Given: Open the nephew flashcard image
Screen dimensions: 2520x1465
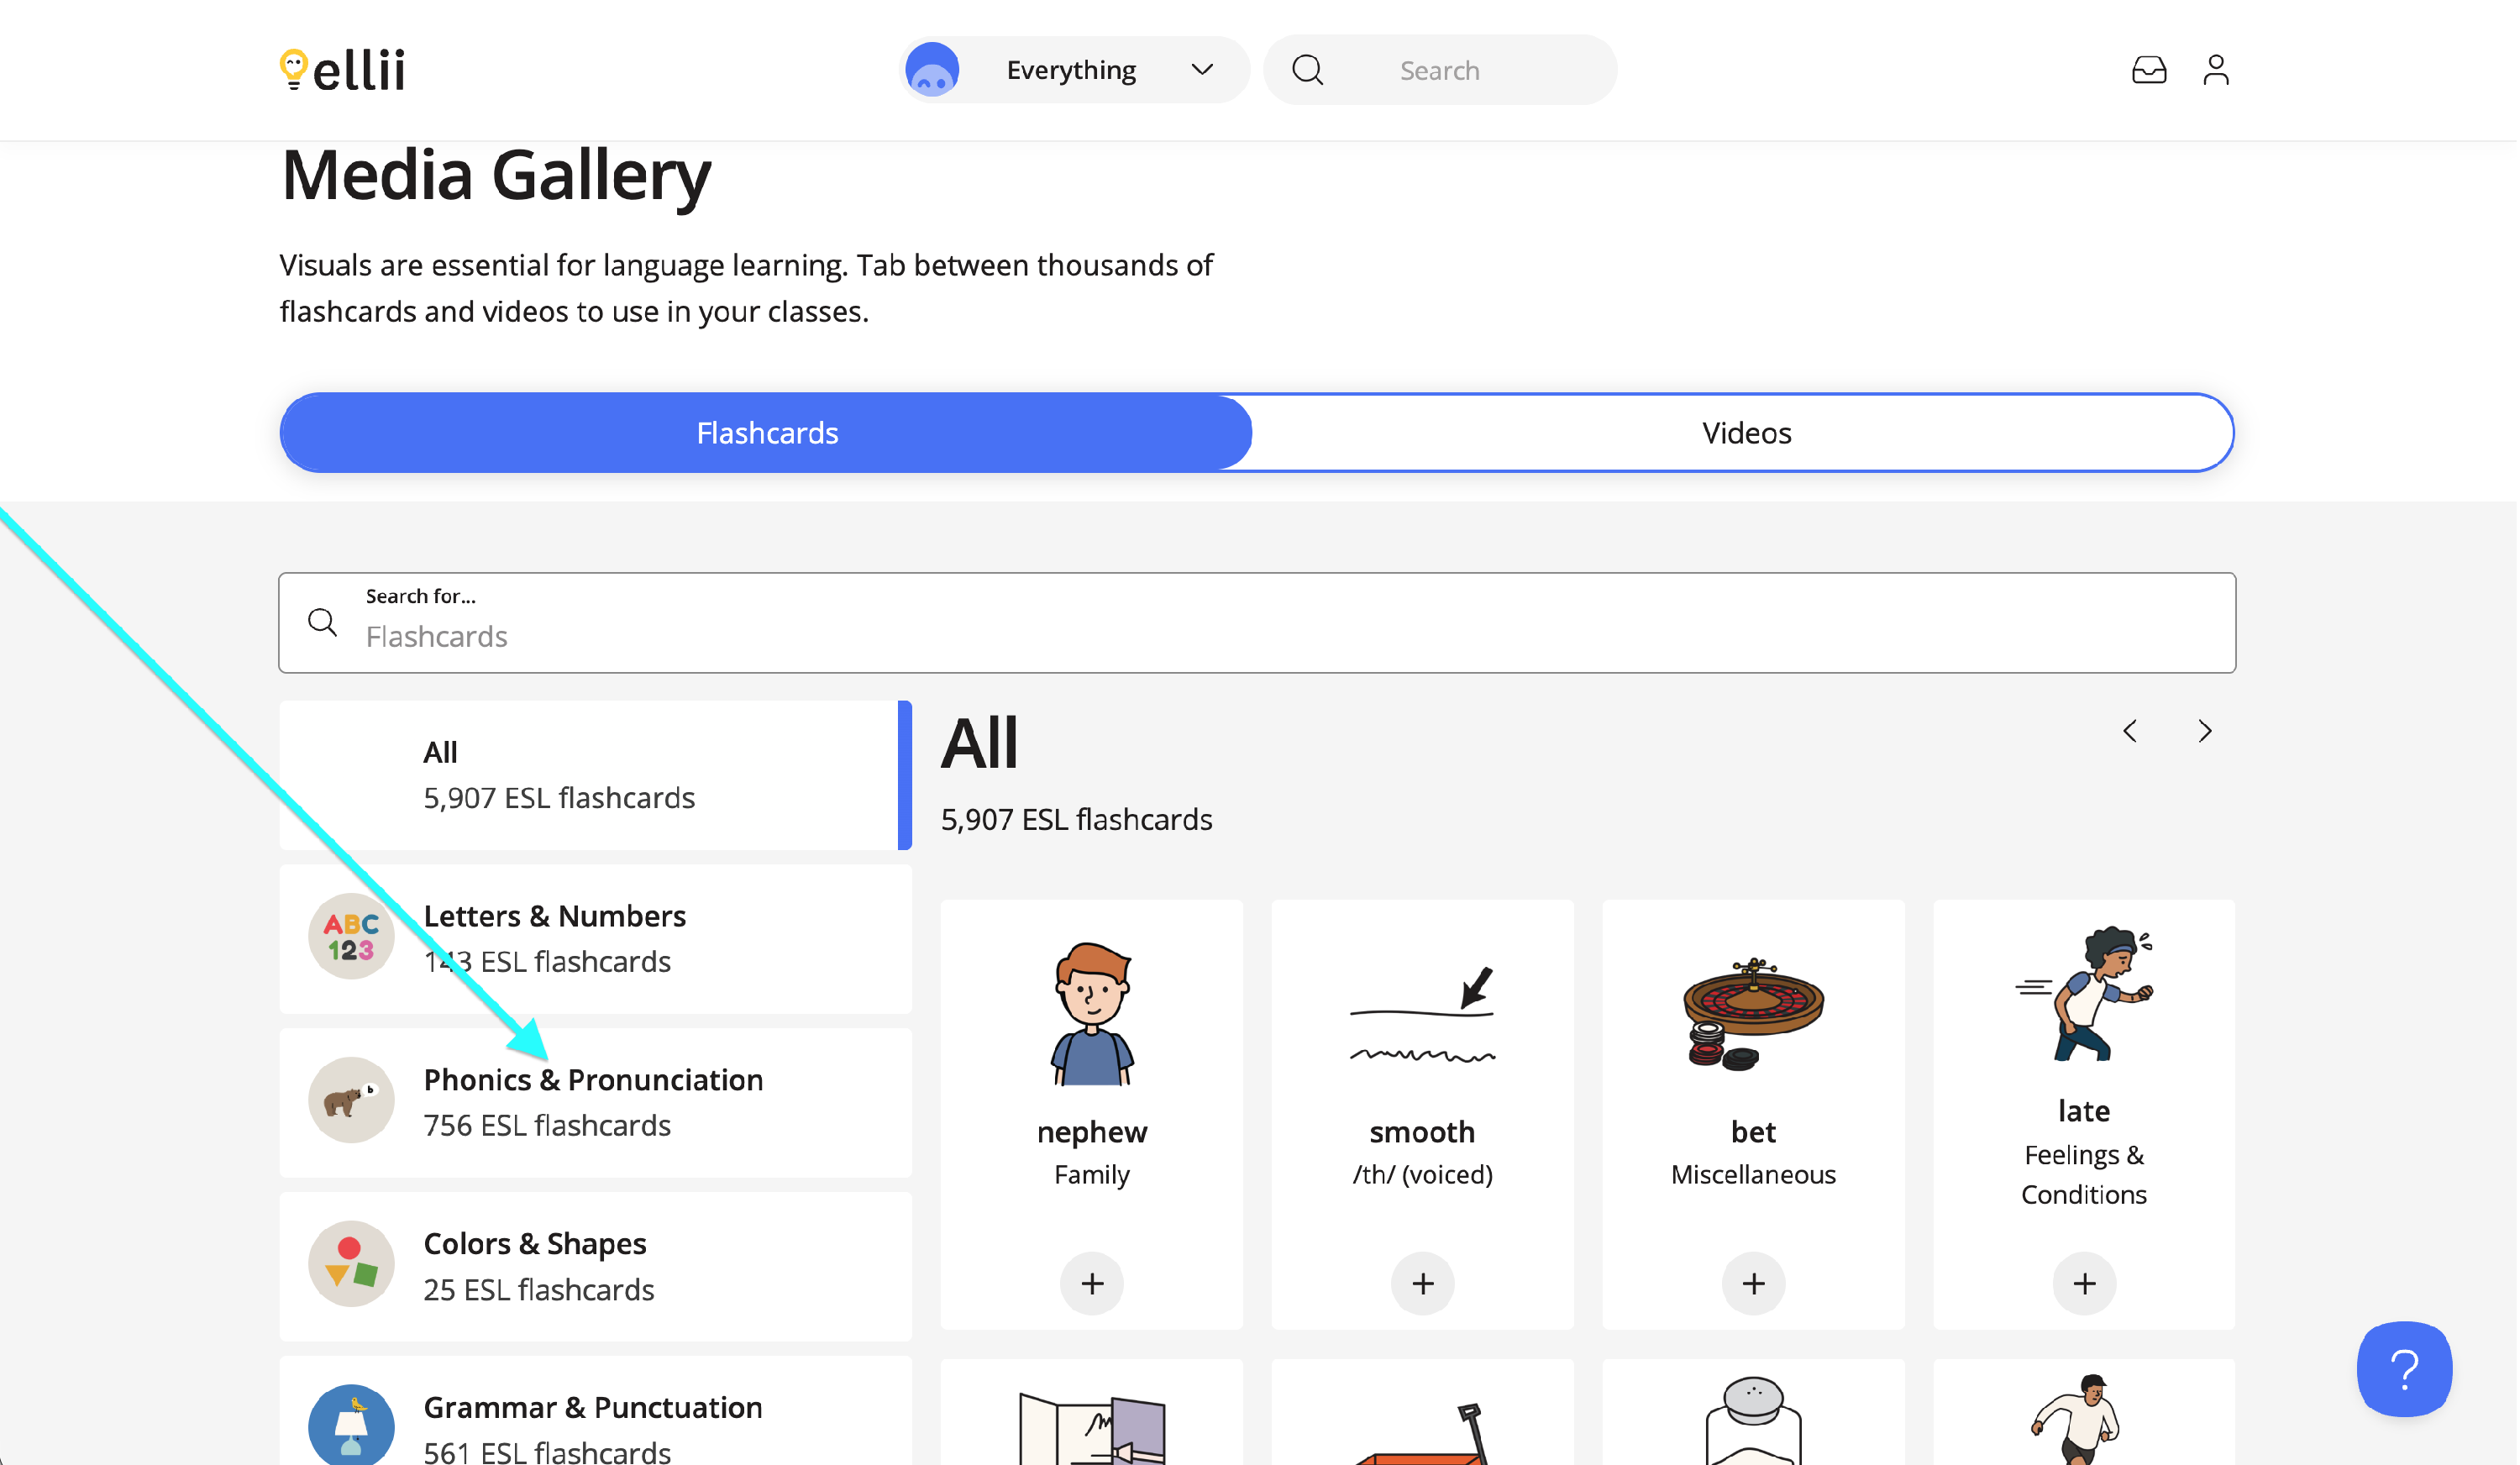Looking at the screenshot, I should [1093, 1014].
